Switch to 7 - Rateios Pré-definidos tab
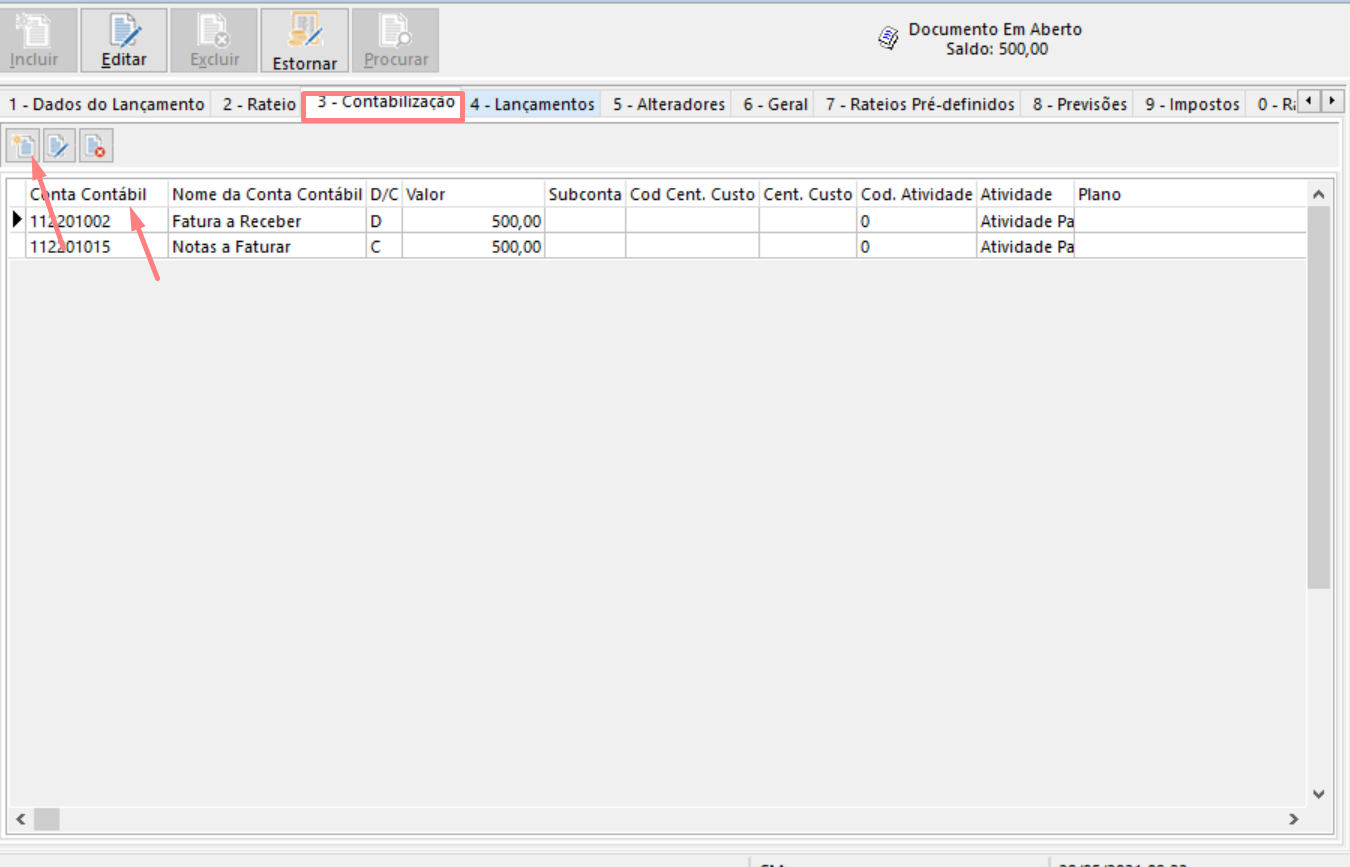 [x=920, y=104]
